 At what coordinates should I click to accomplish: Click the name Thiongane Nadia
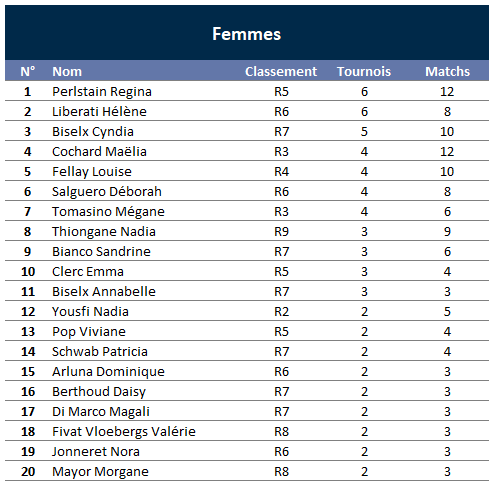pos(104,232)
